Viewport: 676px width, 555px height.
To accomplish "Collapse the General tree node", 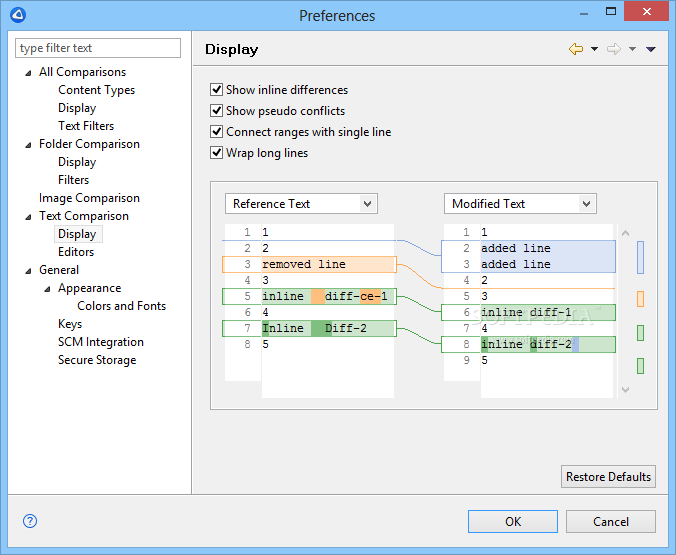I will tap(28, 271).
